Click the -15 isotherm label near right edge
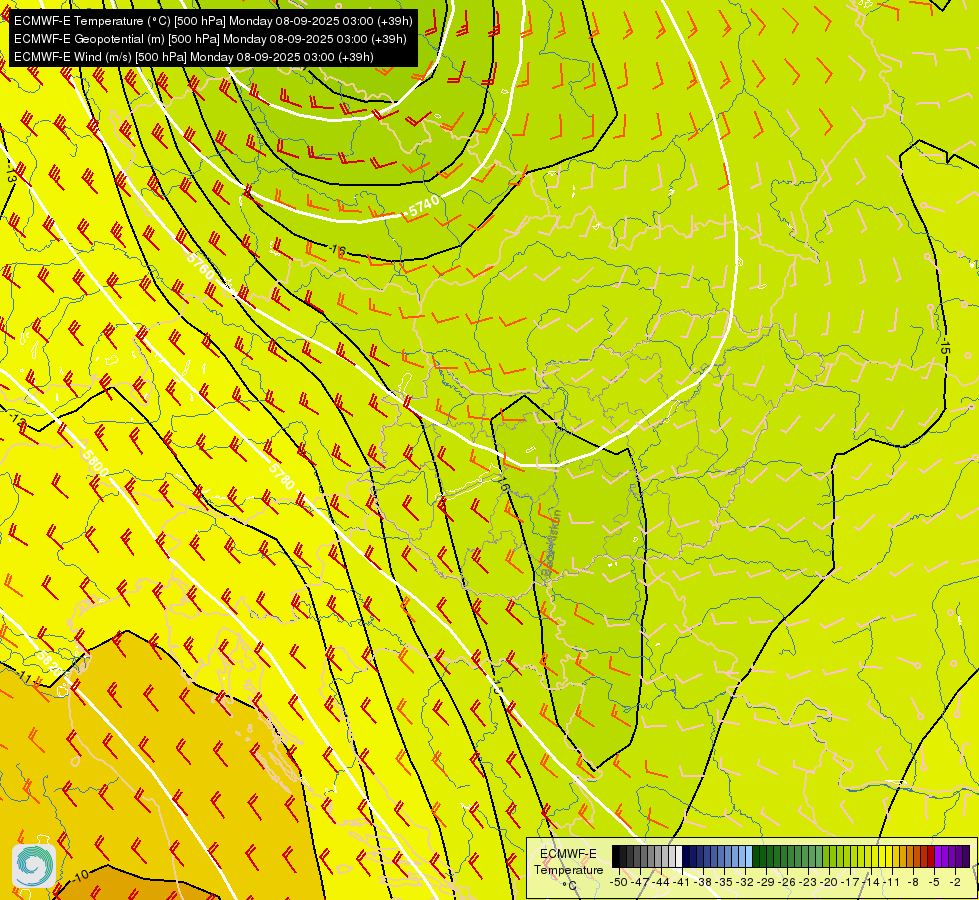Image resolution: width=979 pixels, height=900 pixels. (945, 346)
